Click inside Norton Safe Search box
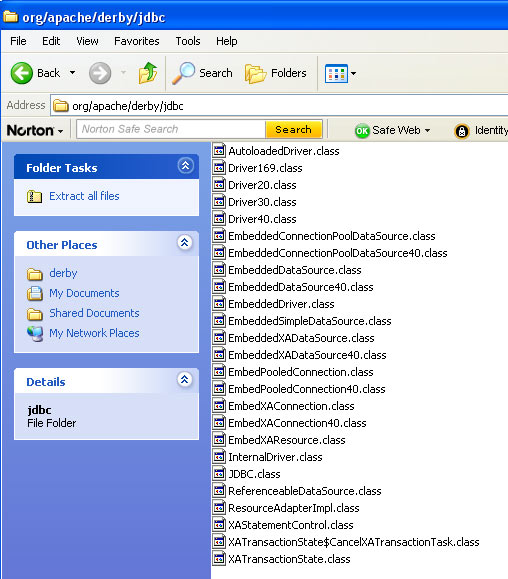The image size is (508, 579). [171, 129]
